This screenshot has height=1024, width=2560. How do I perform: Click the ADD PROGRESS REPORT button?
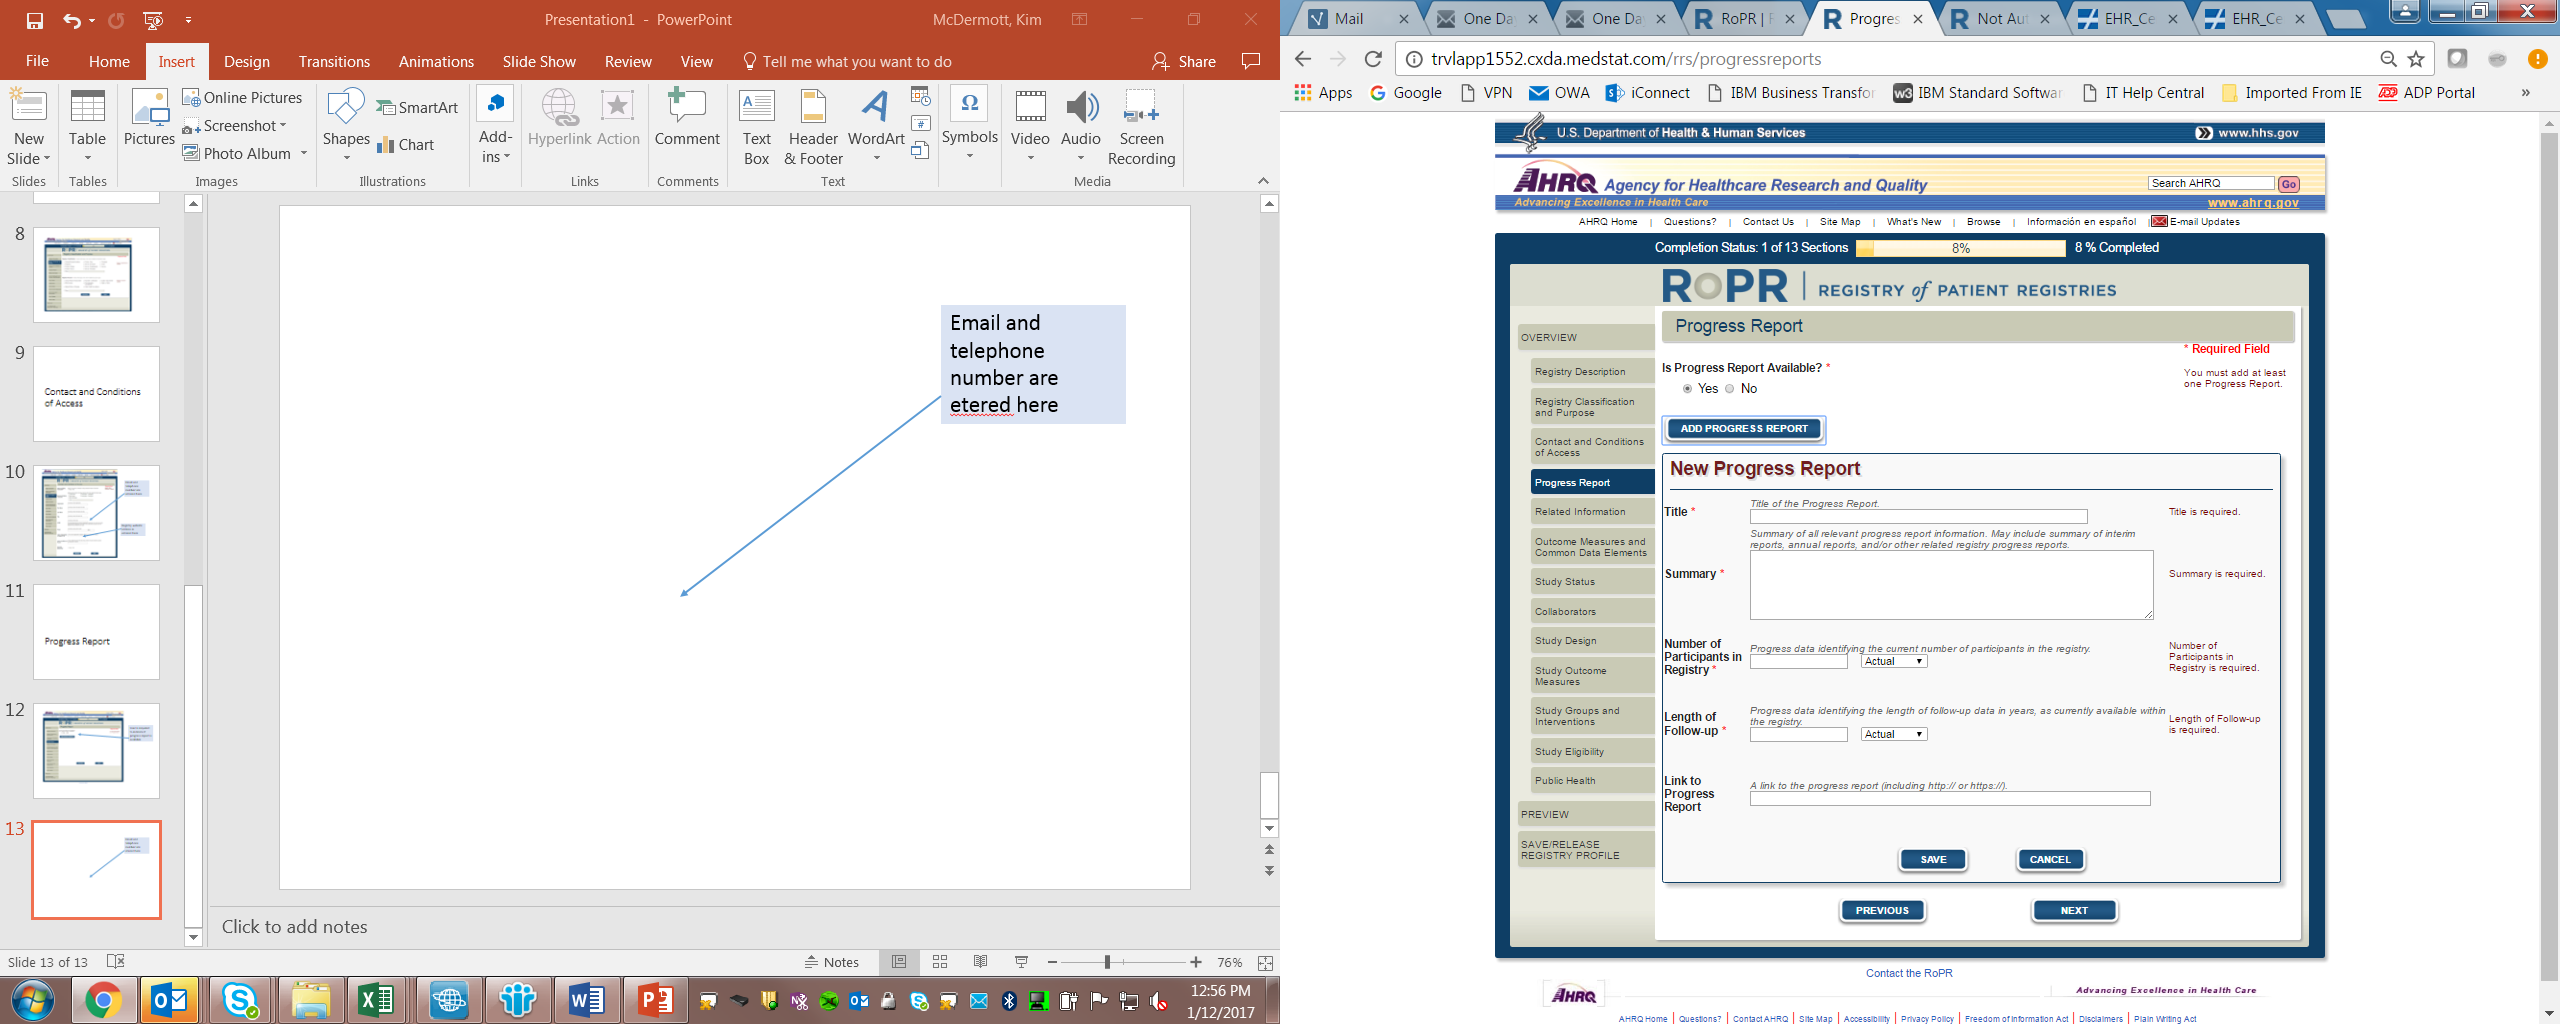[x=1744, y=429]
